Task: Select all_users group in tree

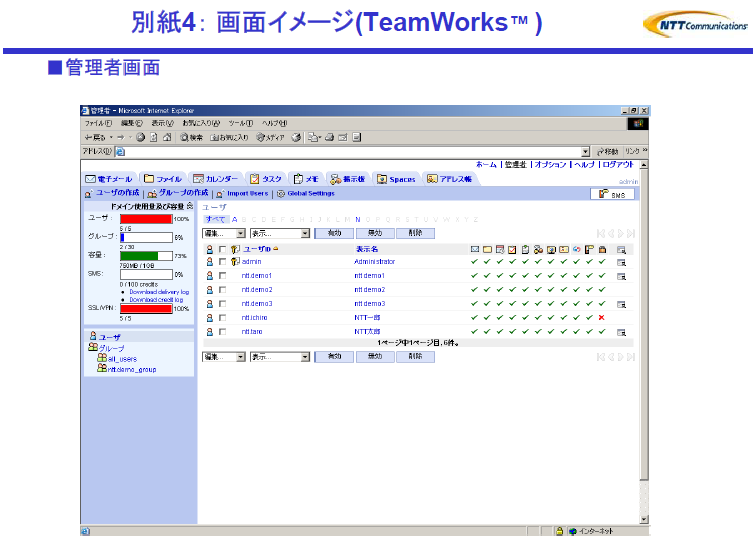Action: tap(122, 359)
